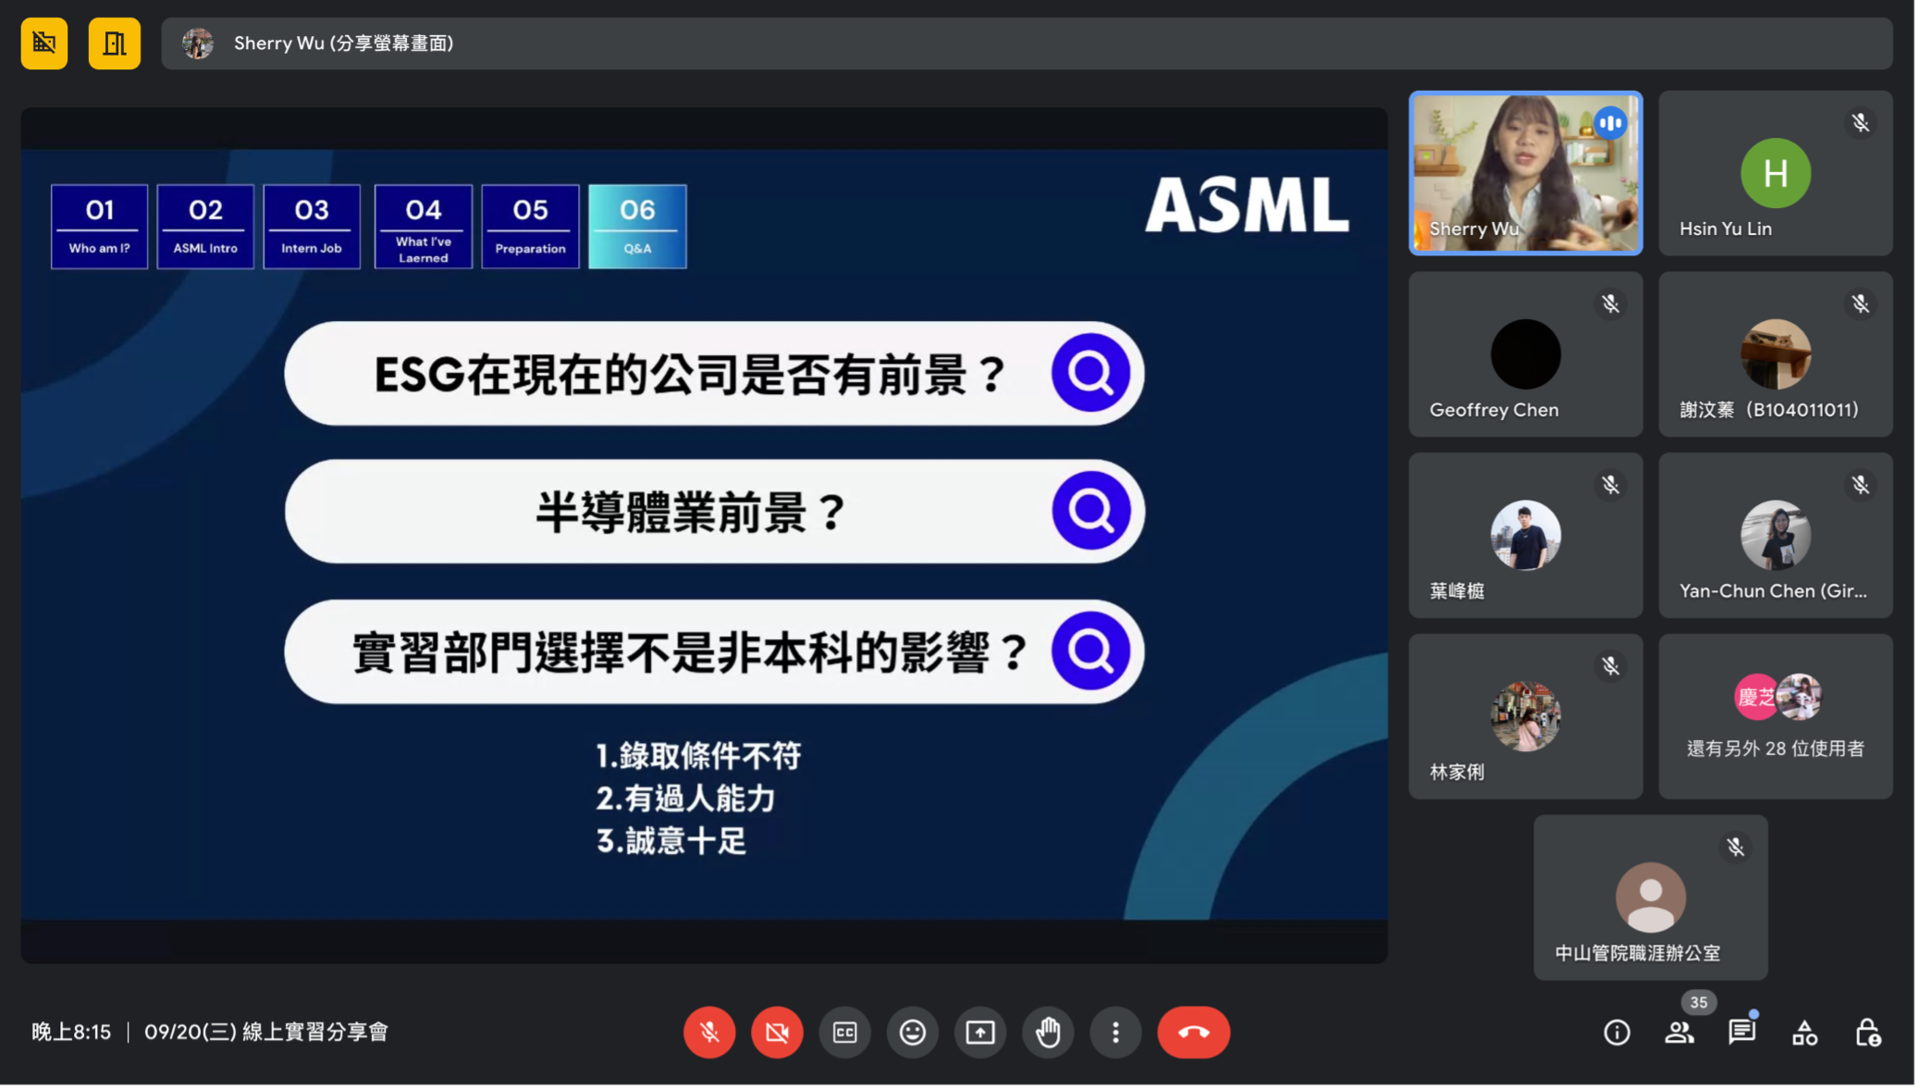Click the text 1.錄取條件不符

pos(700,757)
